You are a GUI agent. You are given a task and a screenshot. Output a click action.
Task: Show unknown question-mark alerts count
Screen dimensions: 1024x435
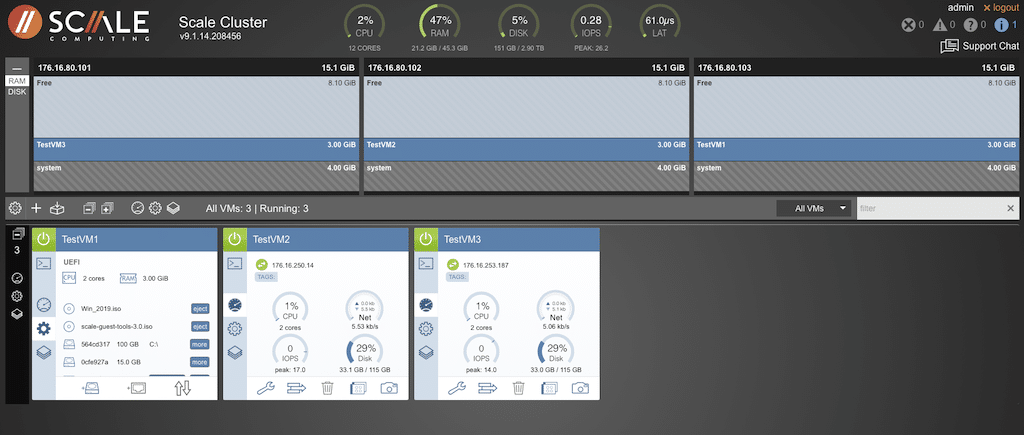[x=976, y=25]
